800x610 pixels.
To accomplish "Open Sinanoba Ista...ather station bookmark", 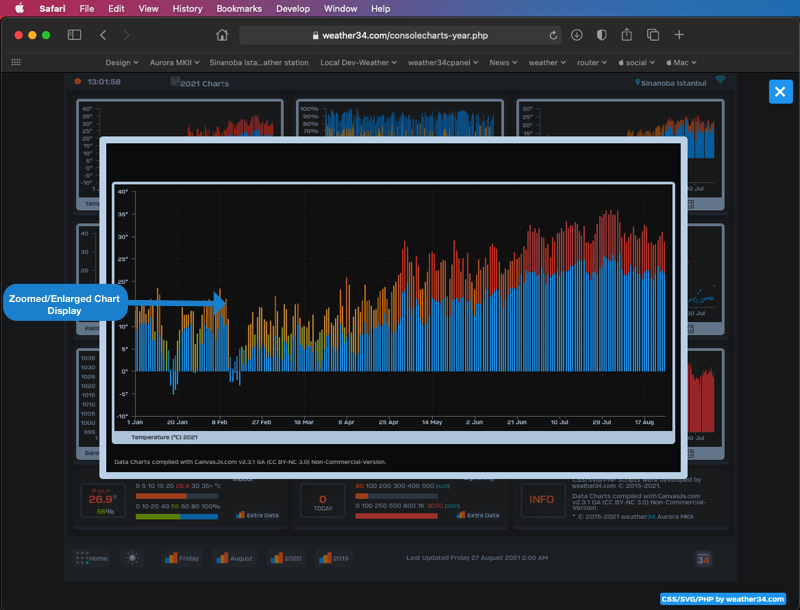I will 259,62.
